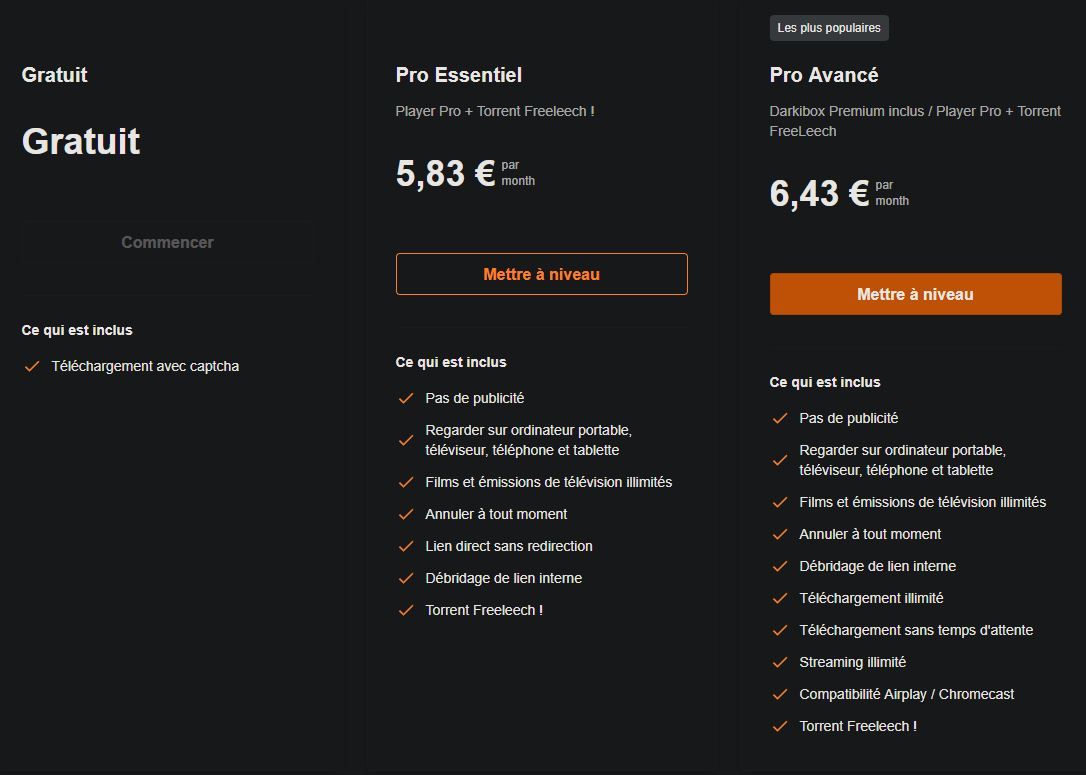The image size is (1086, 775).
Task: Click checkmark next to Compatibilité Airplay / Chromecast
Action: coord(780,694)
